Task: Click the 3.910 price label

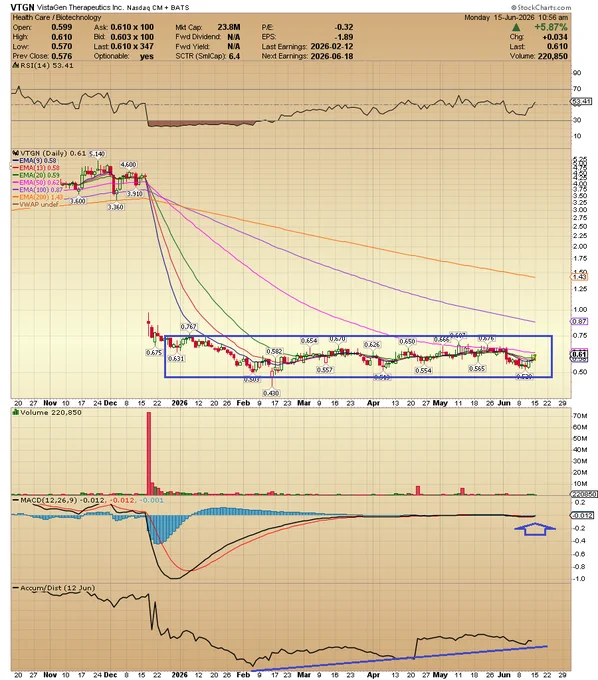Action: (x=134, y=193)
